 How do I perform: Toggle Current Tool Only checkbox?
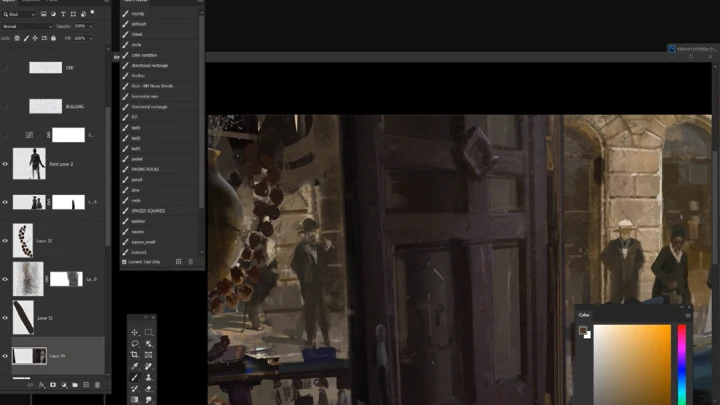pos(124,262)
